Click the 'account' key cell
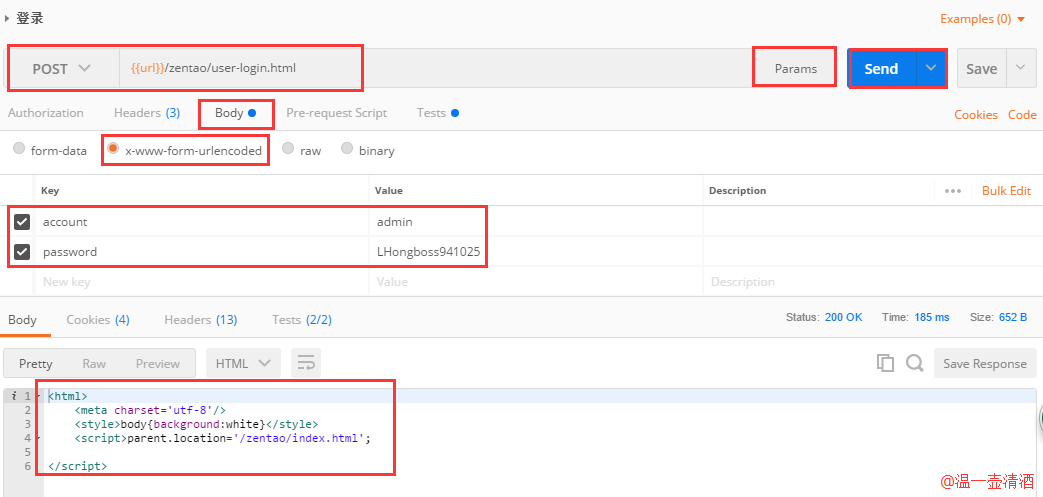Viewport: 1043px width, 497px height. [202, 222]
